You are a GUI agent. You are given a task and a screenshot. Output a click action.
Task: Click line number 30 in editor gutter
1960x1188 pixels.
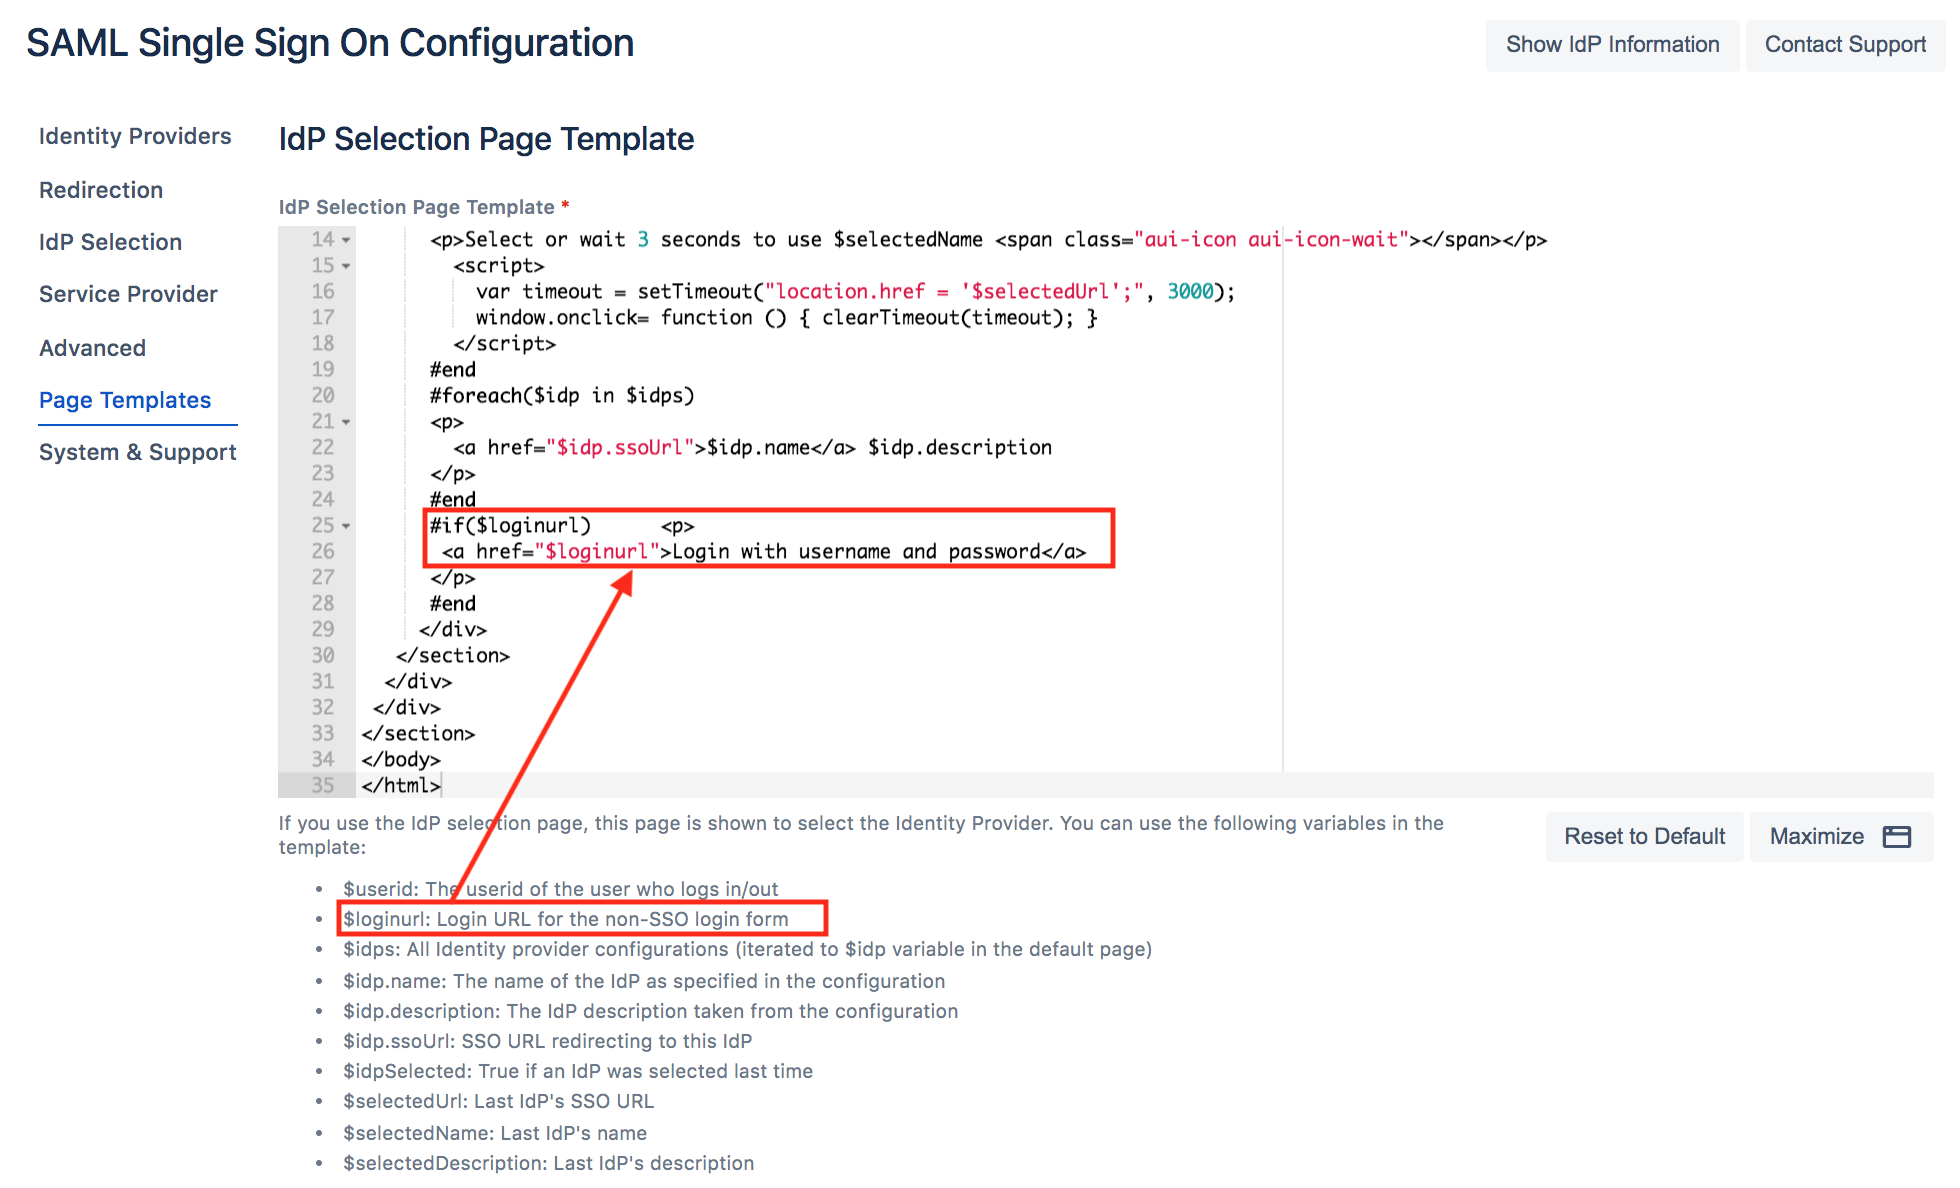click(x=322, y=656)
